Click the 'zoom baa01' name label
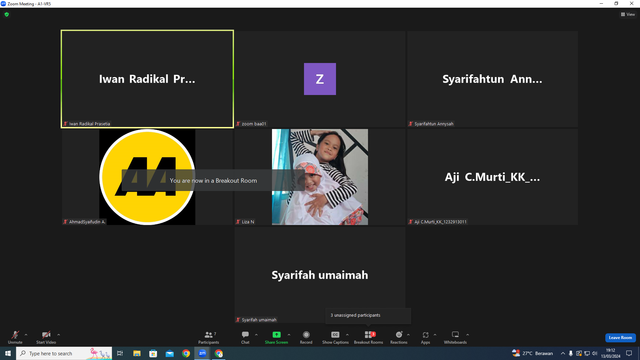640x360 pixels. [254, 124]
